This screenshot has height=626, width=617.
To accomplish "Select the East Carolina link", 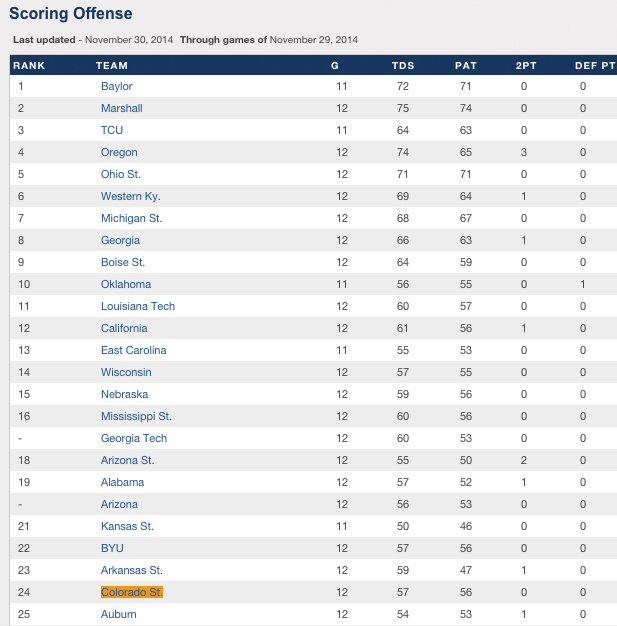I will (x=133, y=350).
